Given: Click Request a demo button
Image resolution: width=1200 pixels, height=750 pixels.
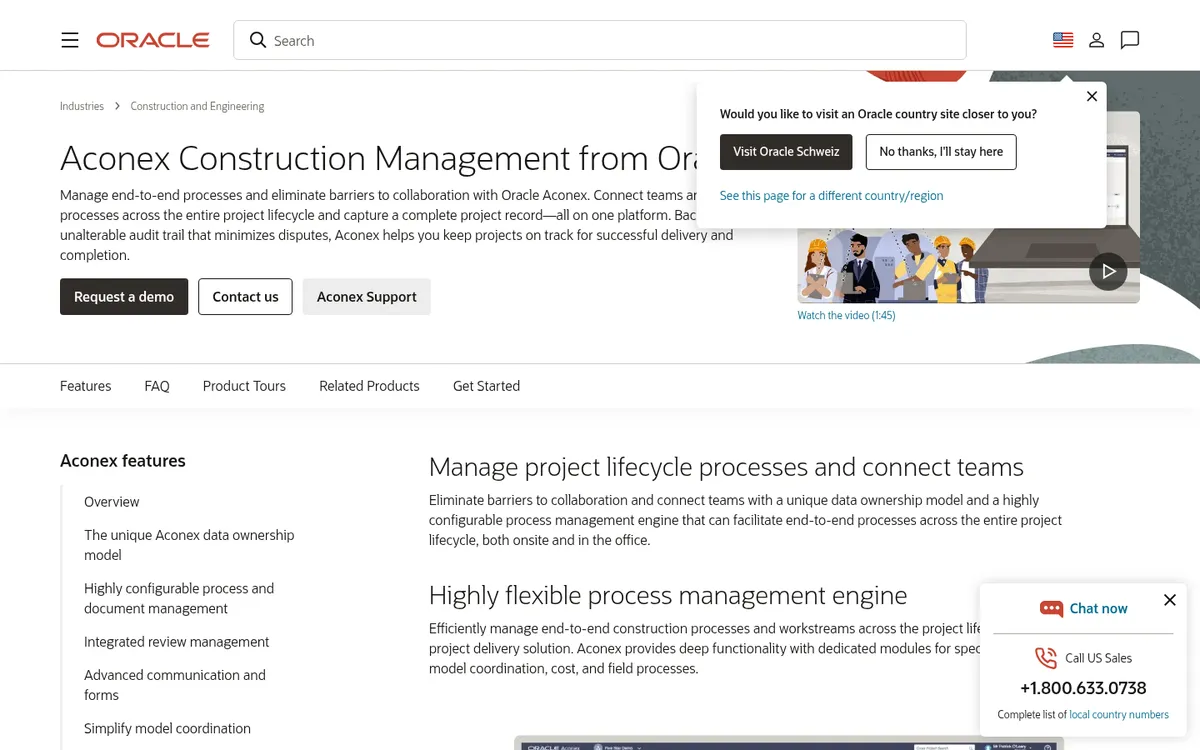Looking at the screenshot, I should tap(124, 297).
